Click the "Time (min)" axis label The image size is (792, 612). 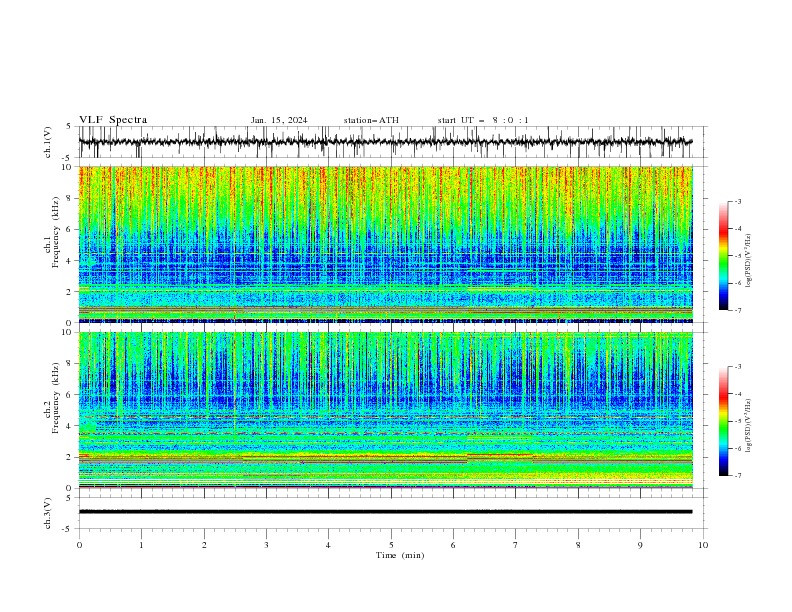click(400, 555)
